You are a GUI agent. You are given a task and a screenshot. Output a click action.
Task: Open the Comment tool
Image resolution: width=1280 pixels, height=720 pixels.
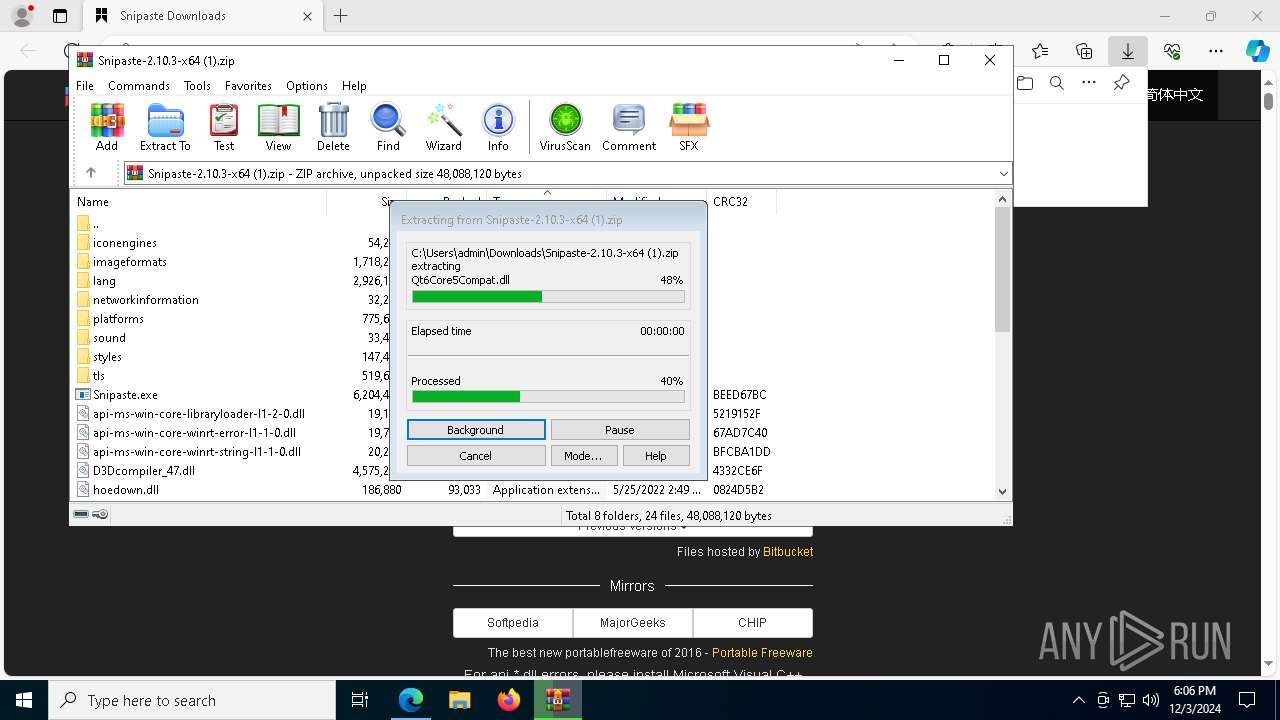pos(629,127)
